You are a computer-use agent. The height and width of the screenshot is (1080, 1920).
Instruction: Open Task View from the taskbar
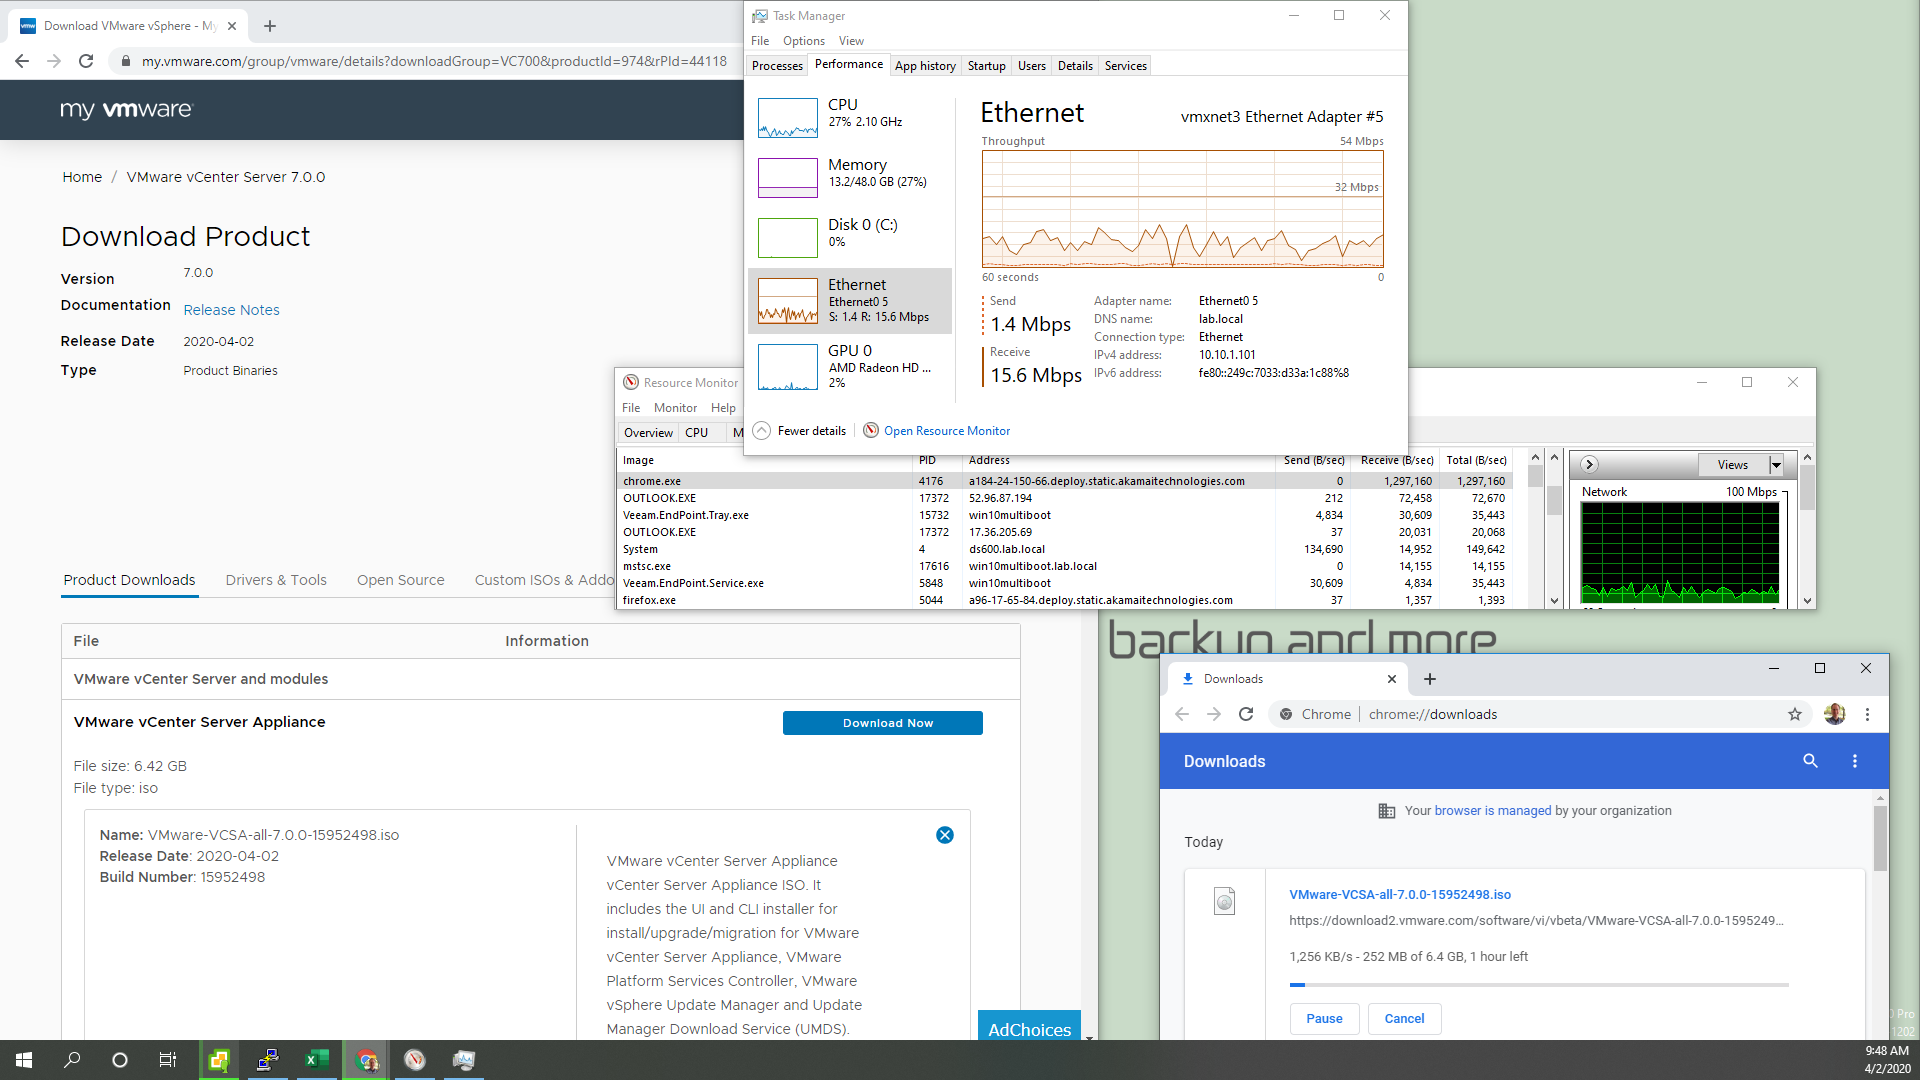tap(168, 1060)
